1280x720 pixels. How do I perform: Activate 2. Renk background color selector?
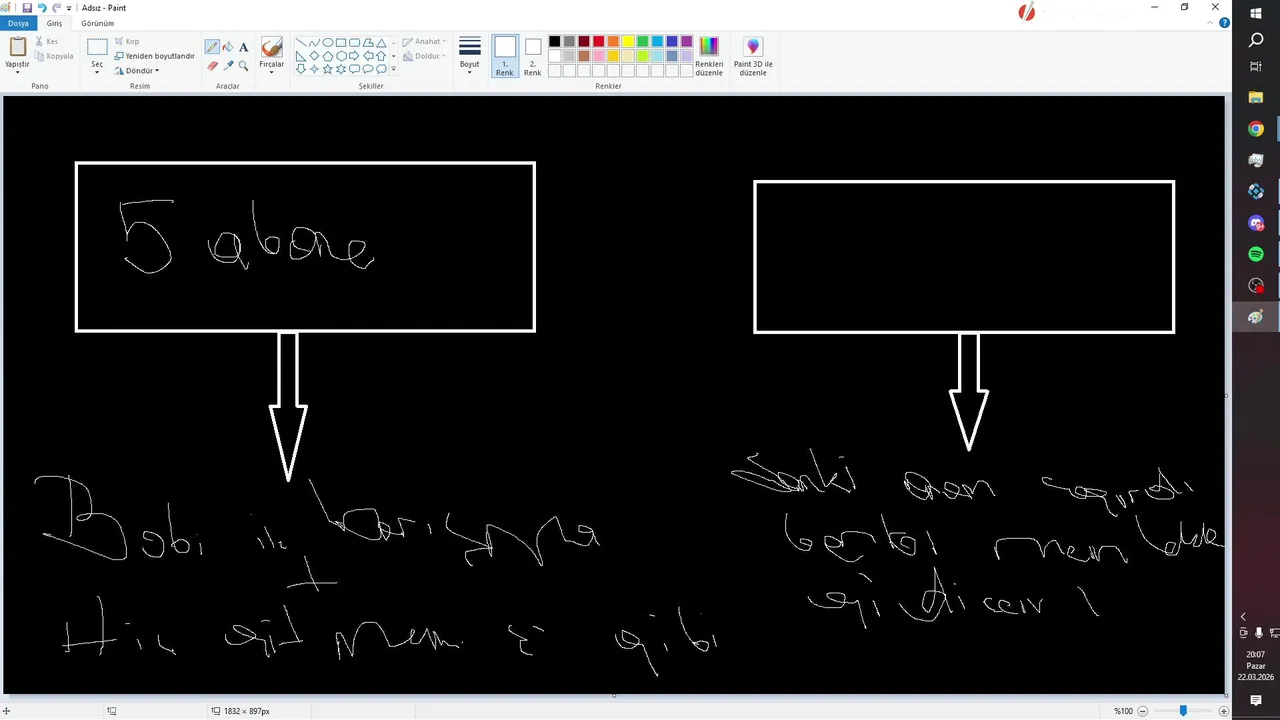pos(533,56)
